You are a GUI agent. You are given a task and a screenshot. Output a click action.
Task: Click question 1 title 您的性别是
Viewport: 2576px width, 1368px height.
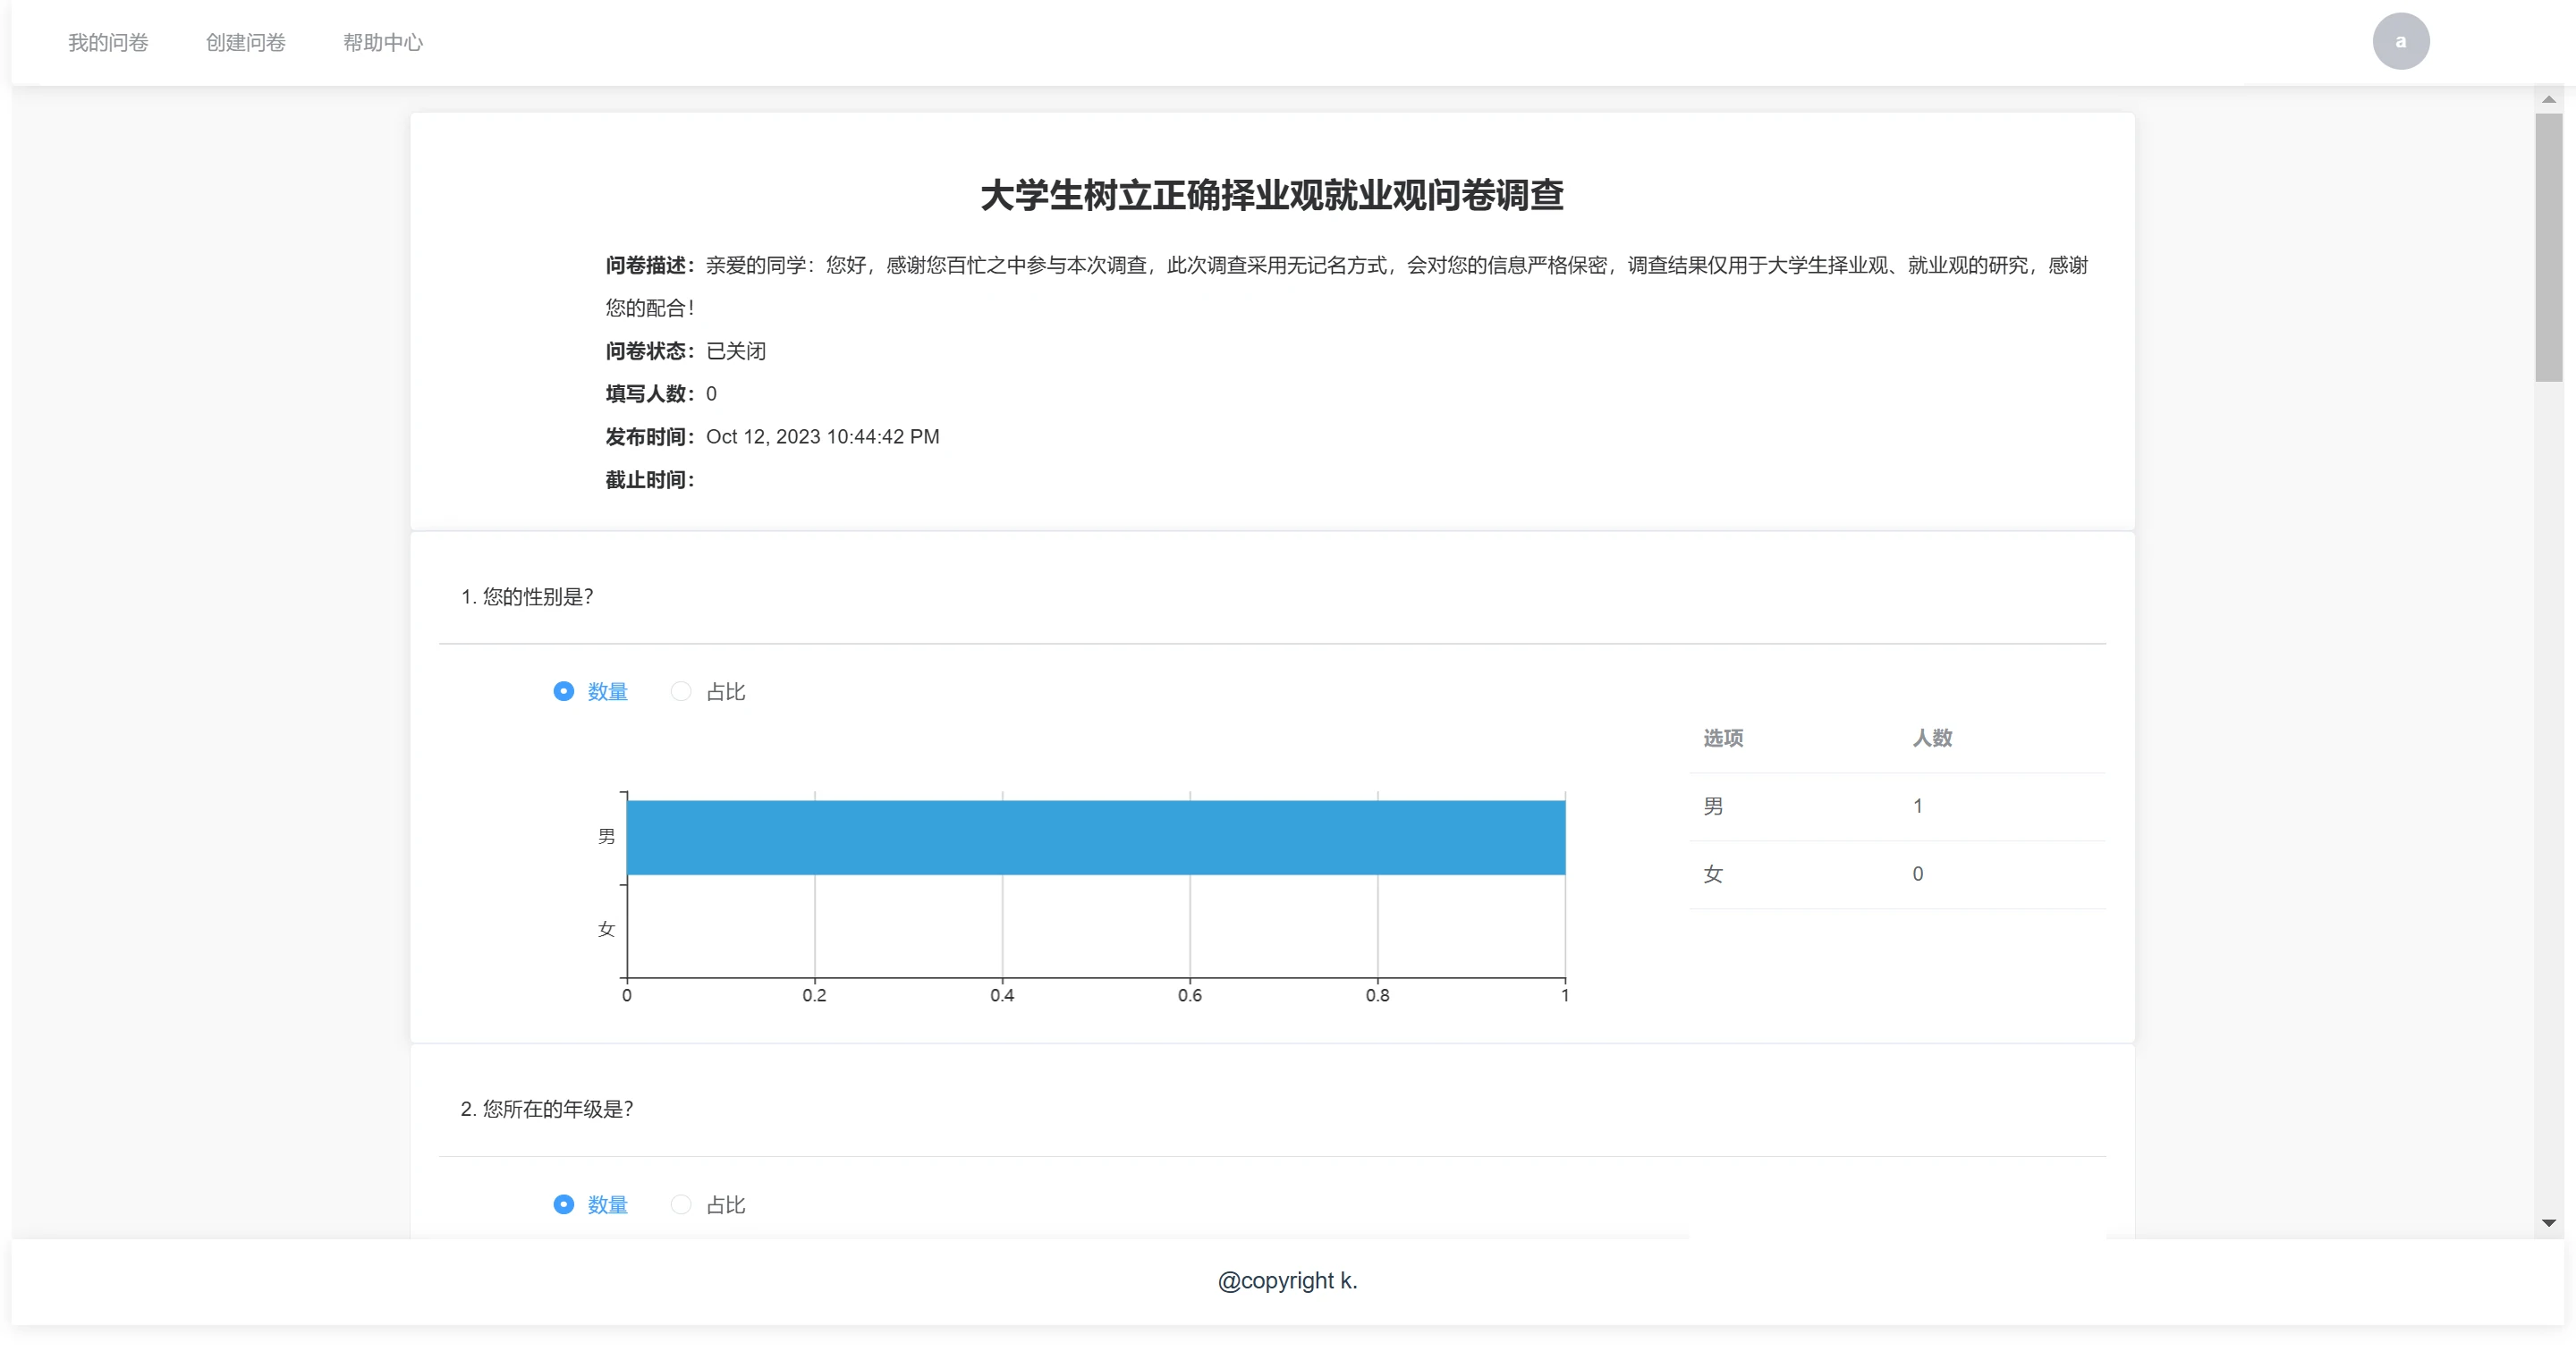(x=527, y=597)
